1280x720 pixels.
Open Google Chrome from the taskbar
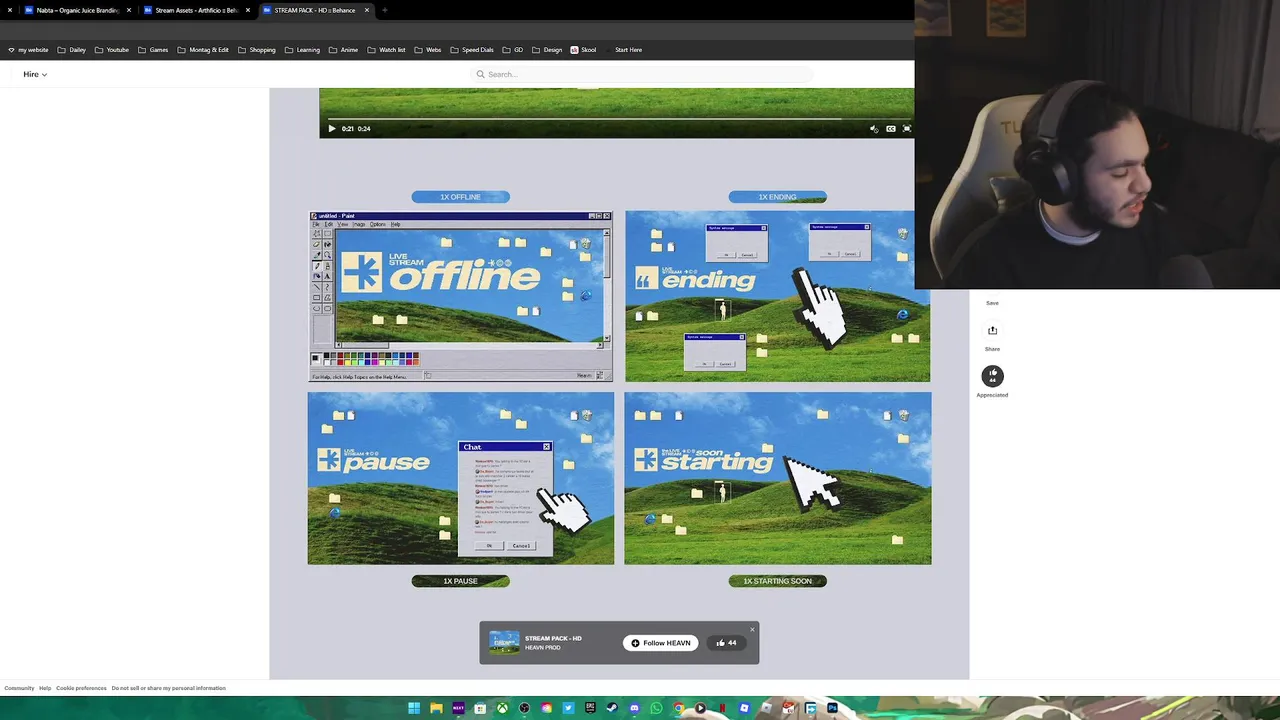678,708
